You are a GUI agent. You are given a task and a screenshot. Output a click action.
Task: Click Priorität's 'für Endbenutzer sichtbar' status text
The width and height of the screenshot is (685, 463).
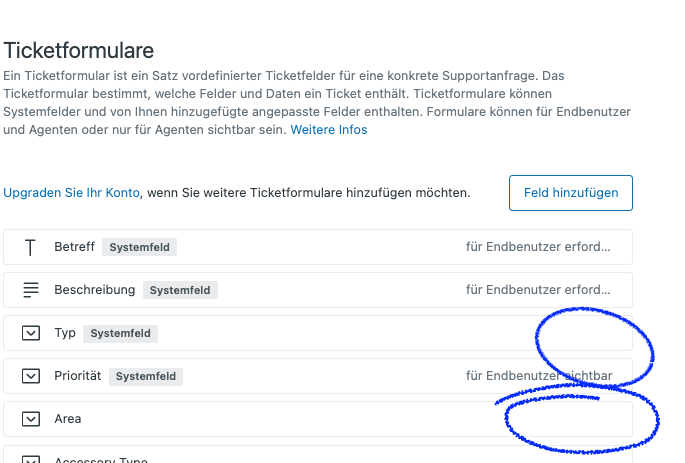(538, 376)
